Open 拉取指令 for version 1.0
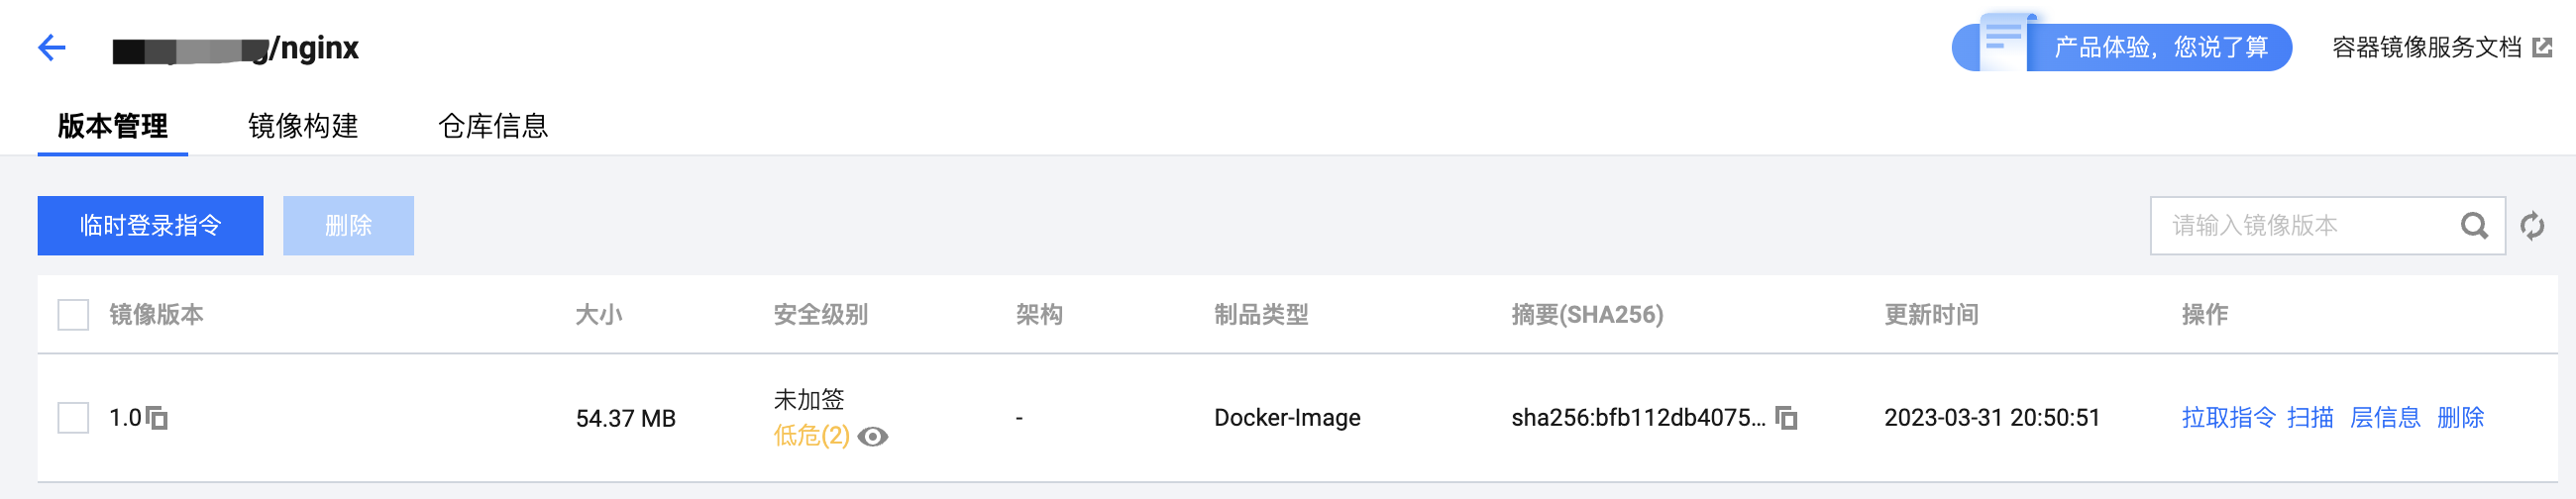This screenshot has width=2576, height=499. (2227, 418)
